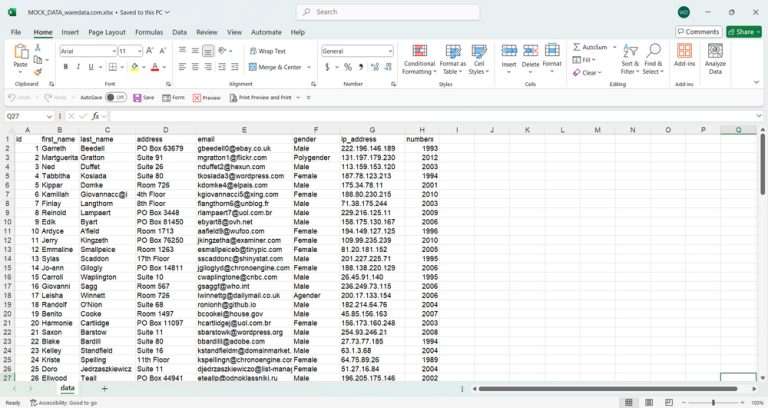Click the Format as Table icon
The width and height of the screenshot is (768, 408).
point(453,58)
